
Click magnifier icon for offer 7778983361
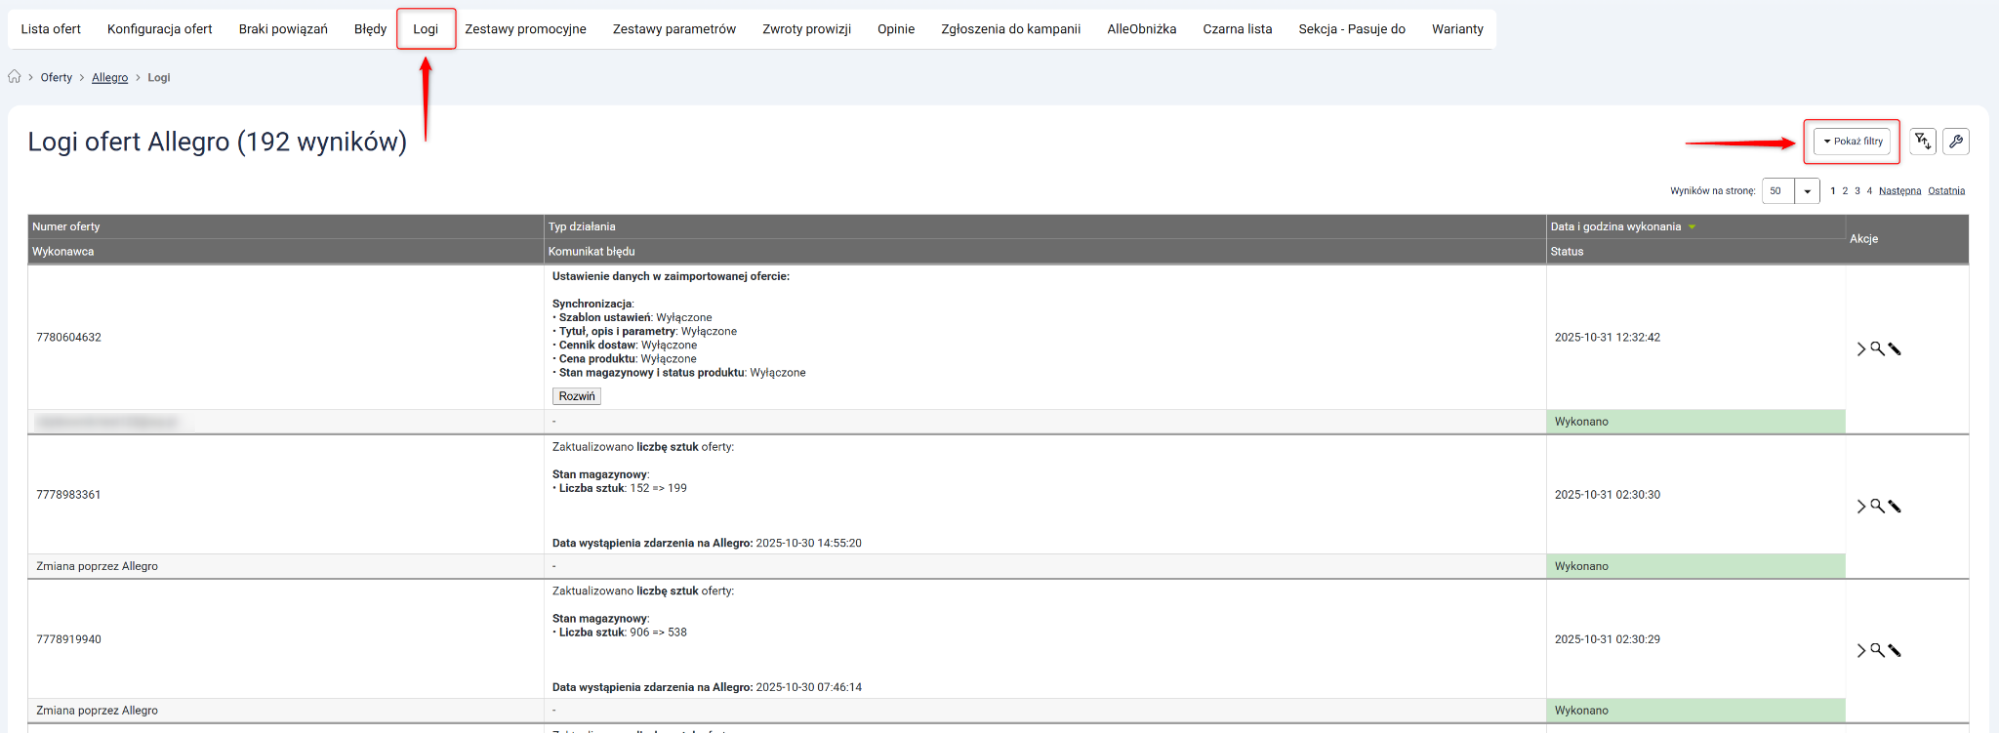[x=1877, y=506]
